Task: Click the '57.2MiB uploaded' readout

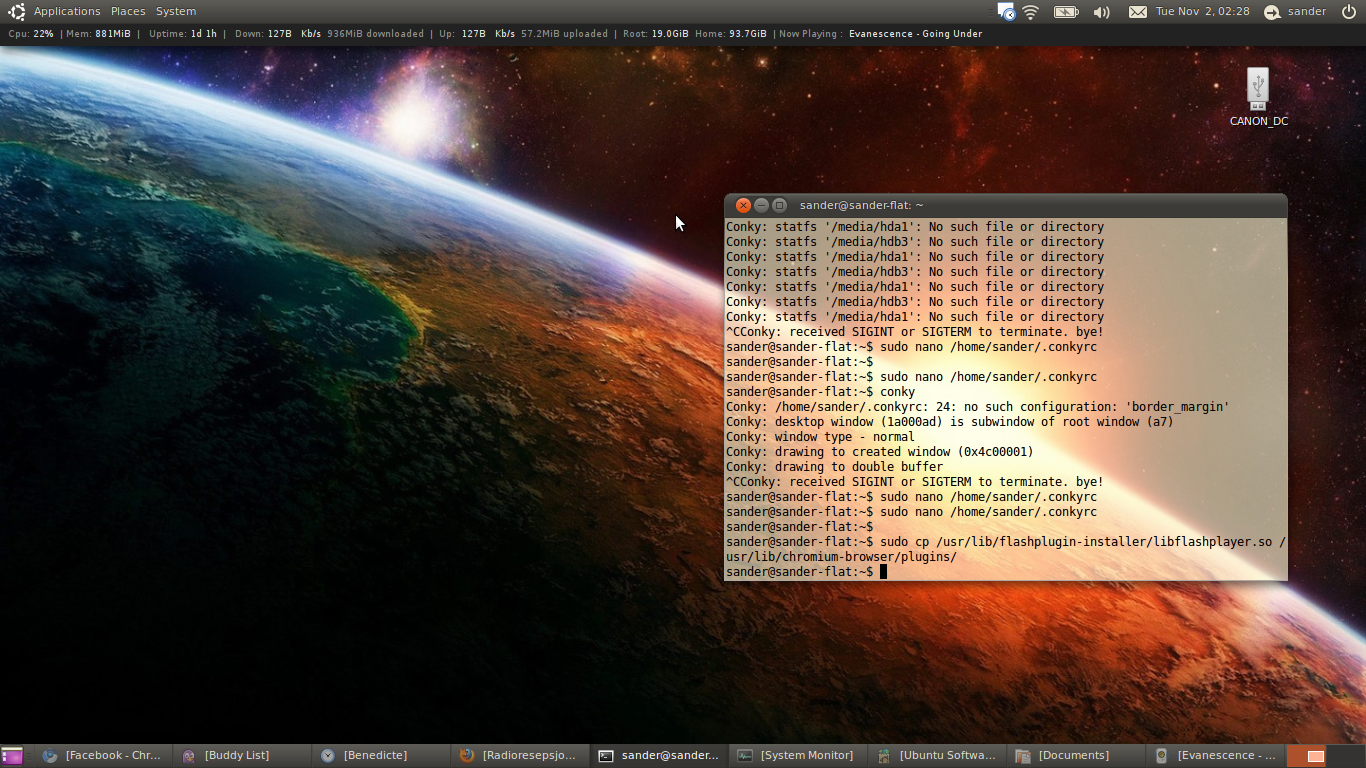Action: click(x=564, y=34)
